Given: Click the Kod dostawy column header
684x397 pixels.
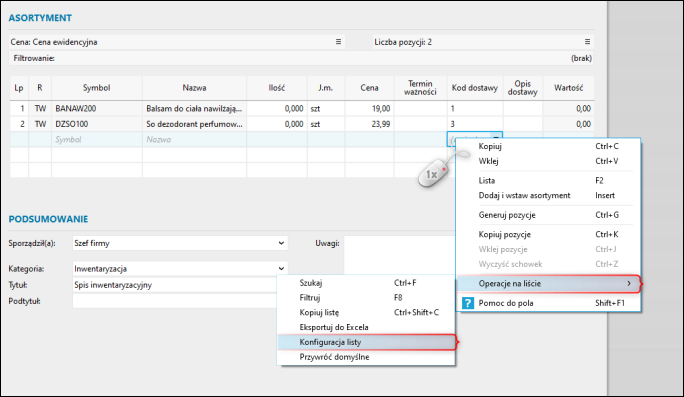Looking at the screenshot, I should coord(475,88).
